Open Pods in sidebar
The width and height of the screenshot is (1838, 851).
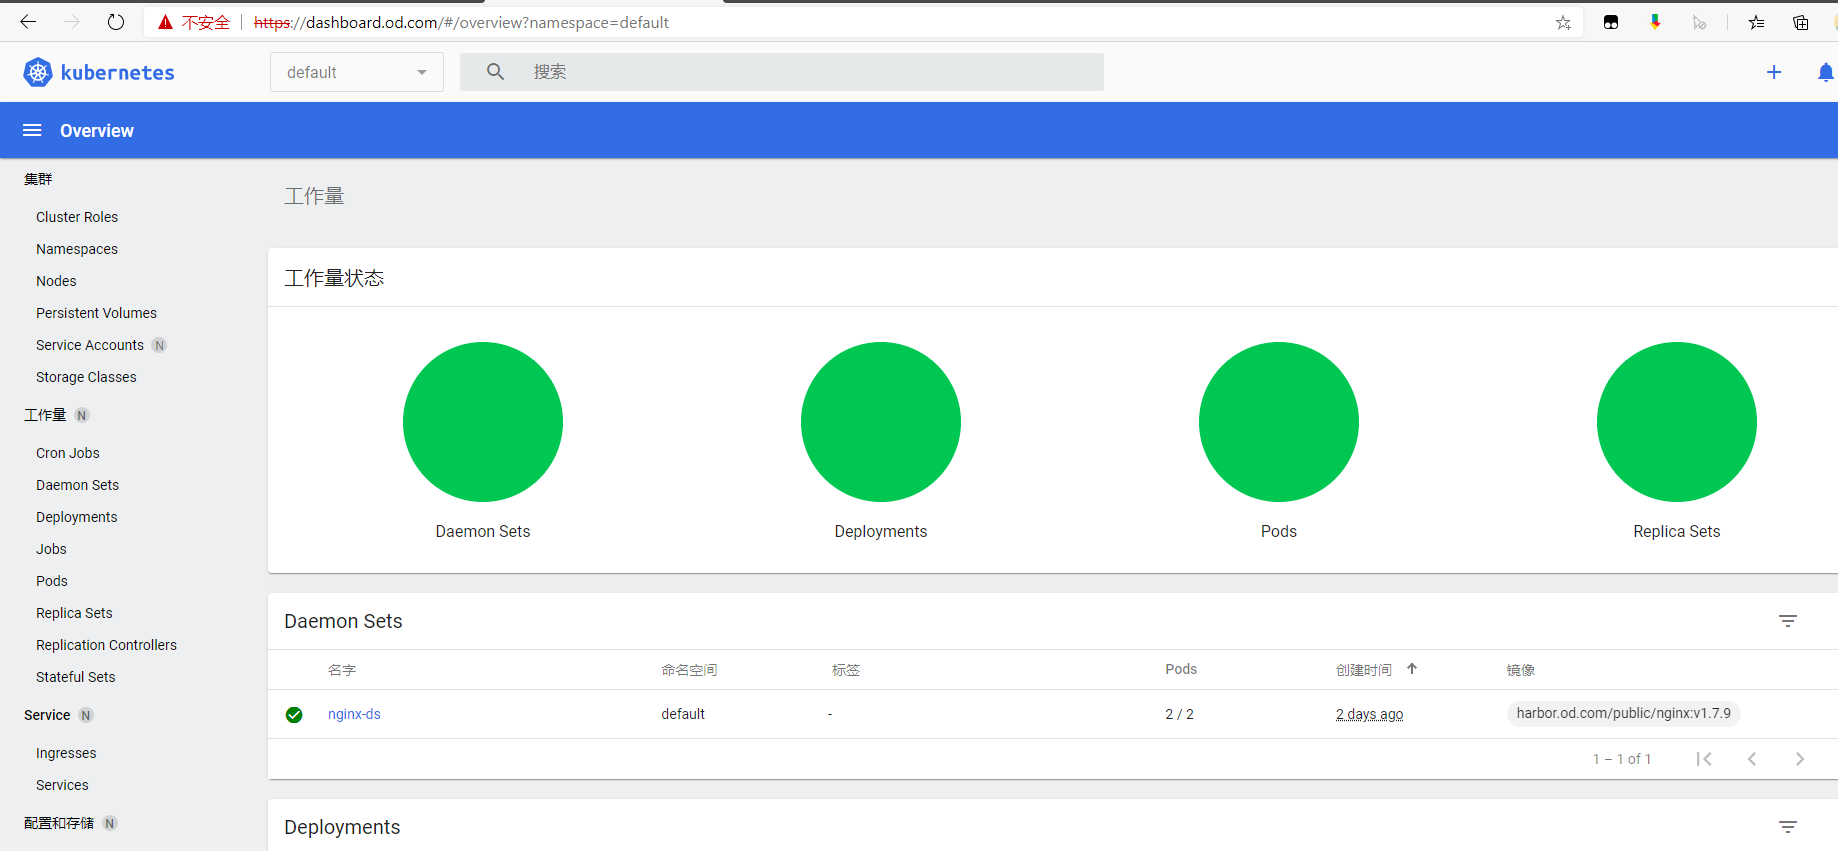point(52,581)
